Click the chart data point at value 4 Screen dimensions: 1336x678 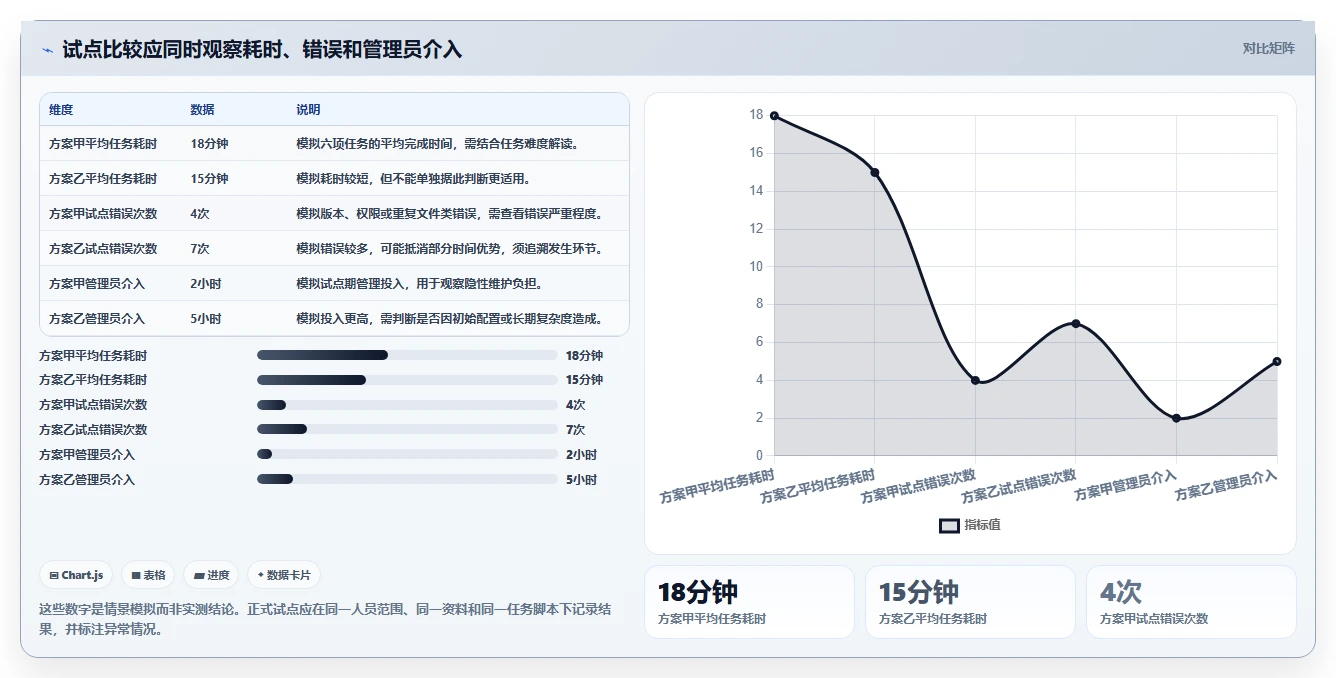coord(975,380)
